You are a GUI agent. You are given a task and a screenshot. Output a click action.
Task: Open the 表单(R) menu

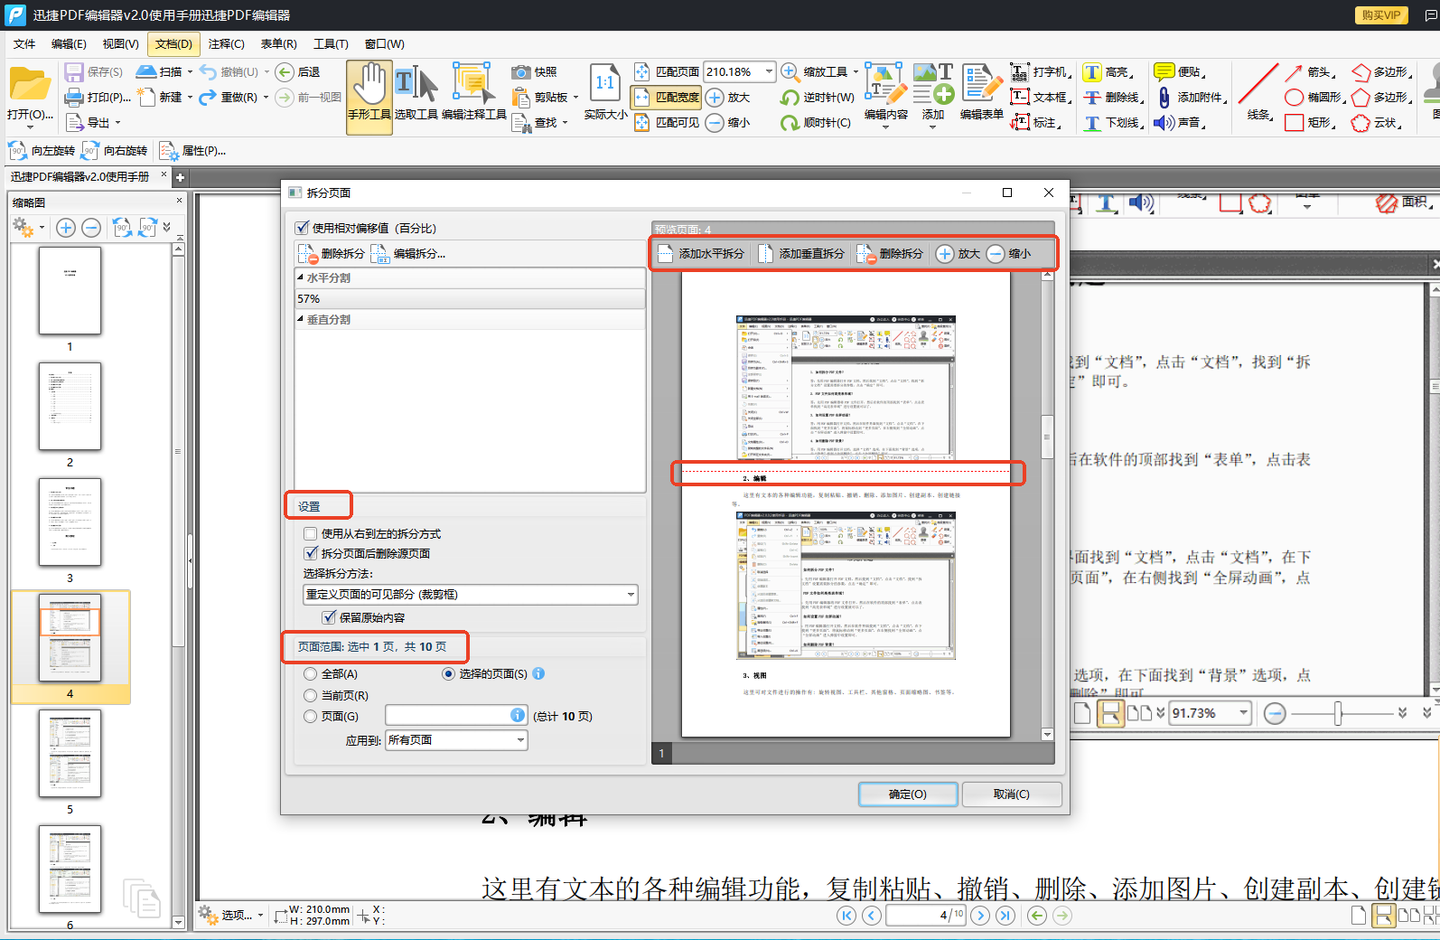278,44
